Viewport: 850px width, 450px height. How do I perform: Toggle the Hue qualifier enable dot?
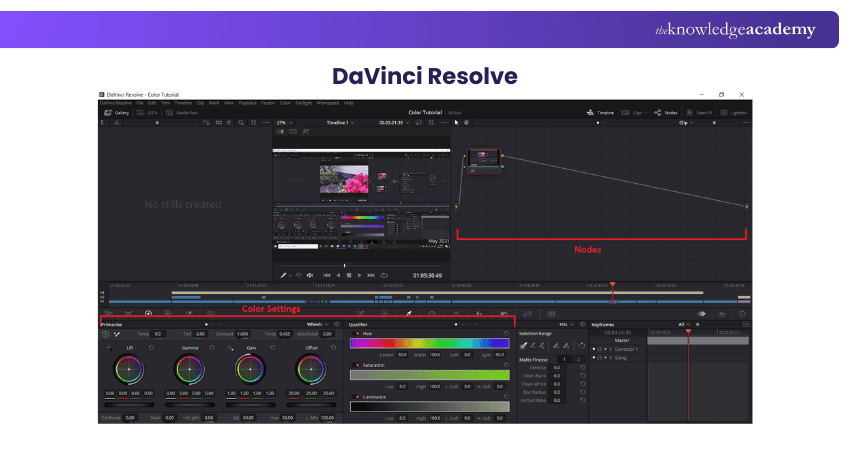tap(357, 333)
